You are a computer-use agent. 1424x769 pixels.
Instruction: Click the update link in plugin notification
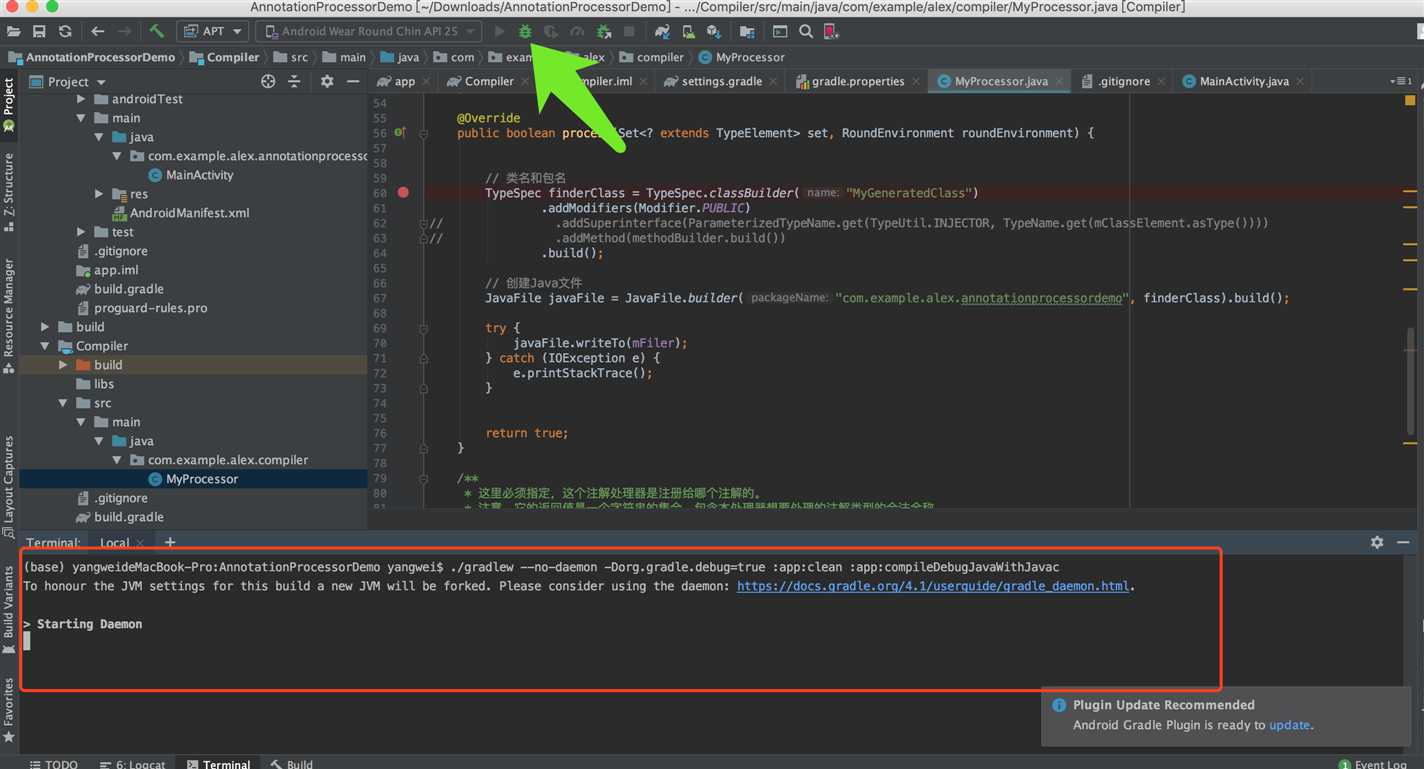1289,725
